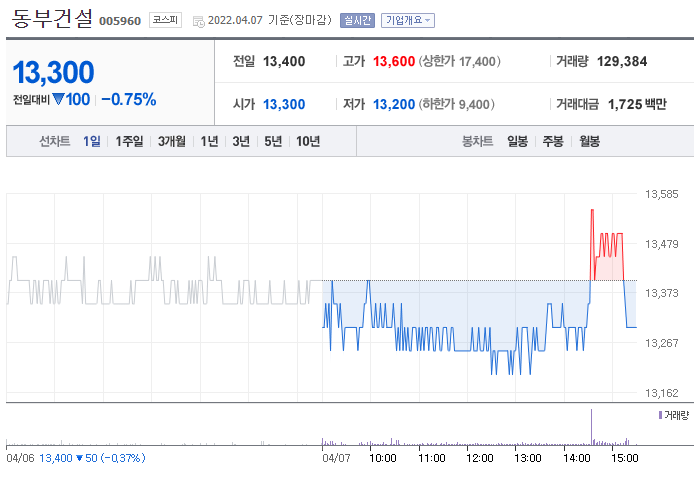
Task: Select the 10년 line chart tab
Action: pyautogui.click(x=308, y=141)
